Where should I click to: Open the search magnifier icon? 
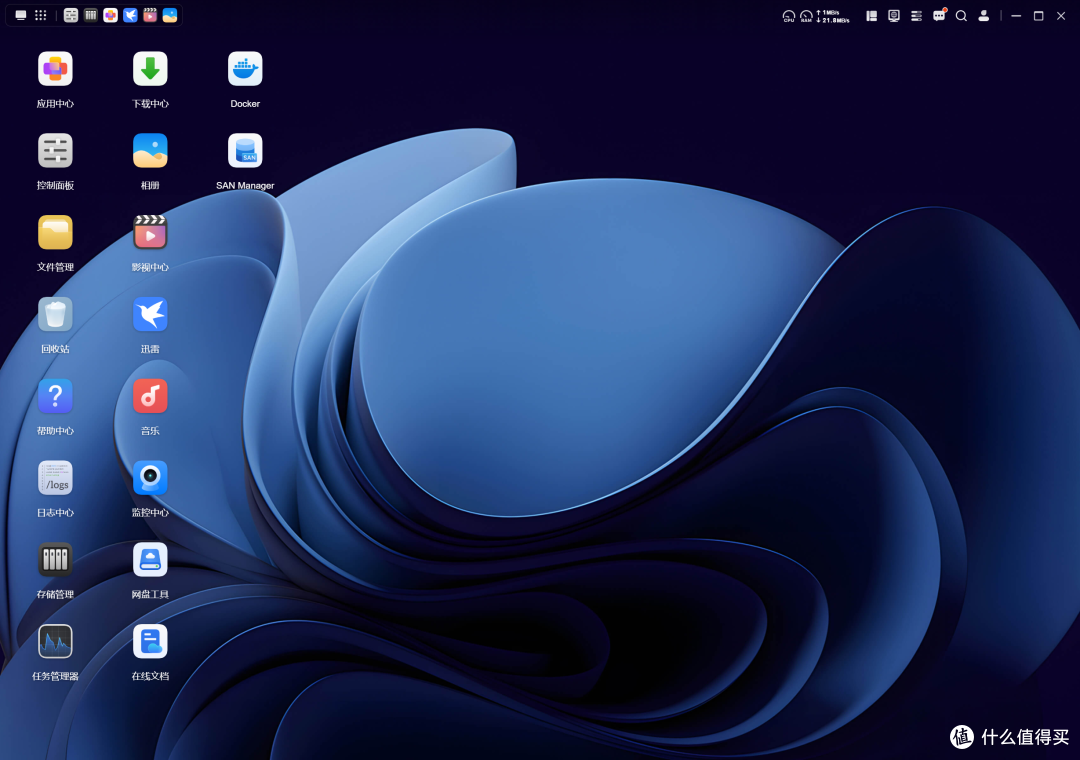tap(962, 16)
